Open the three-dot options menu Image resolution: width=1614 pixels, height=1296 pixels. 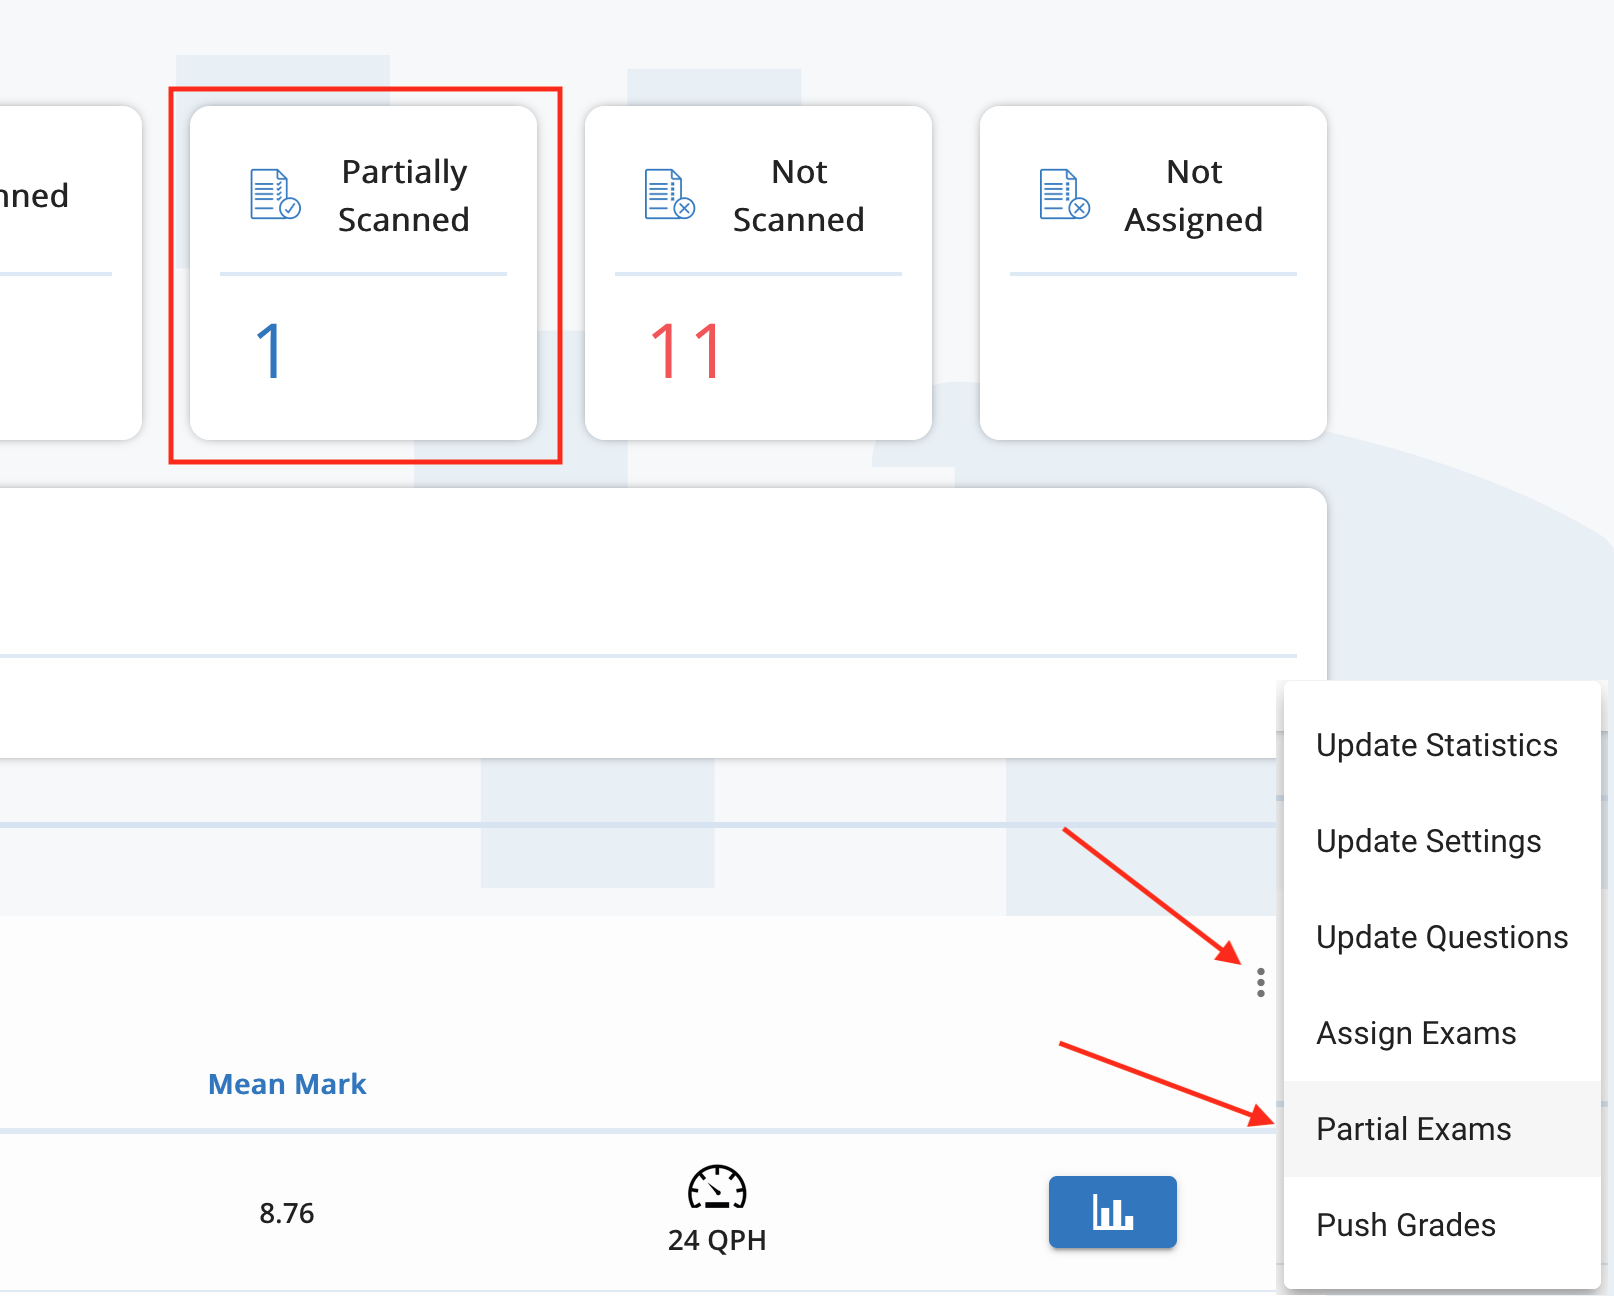tap(1261, 983)
